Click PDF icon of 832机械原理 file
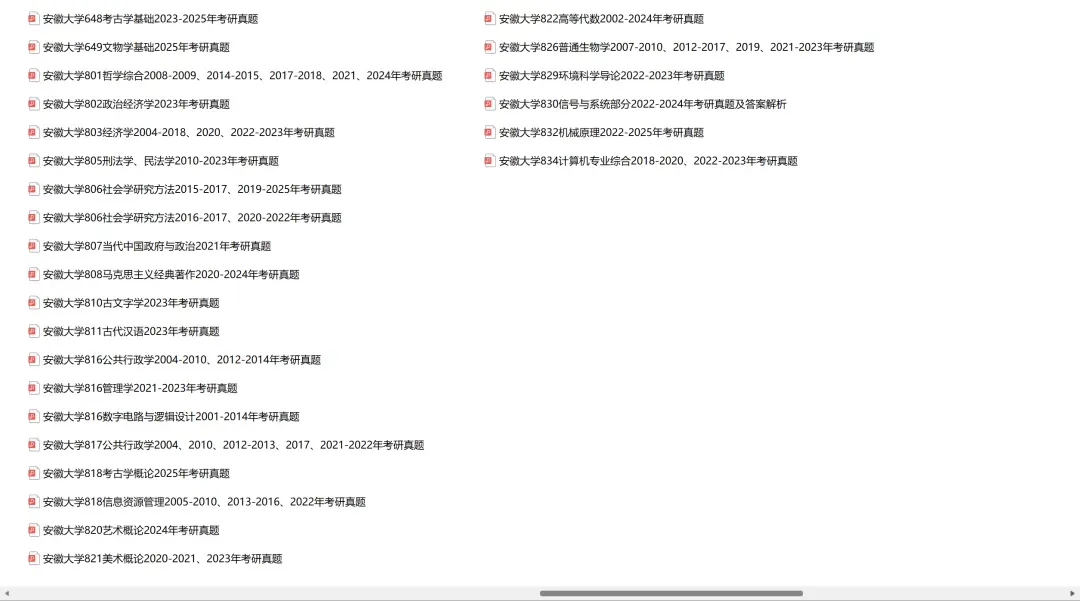The height and width of the screenshot is (601, 1080). [489, 132]
